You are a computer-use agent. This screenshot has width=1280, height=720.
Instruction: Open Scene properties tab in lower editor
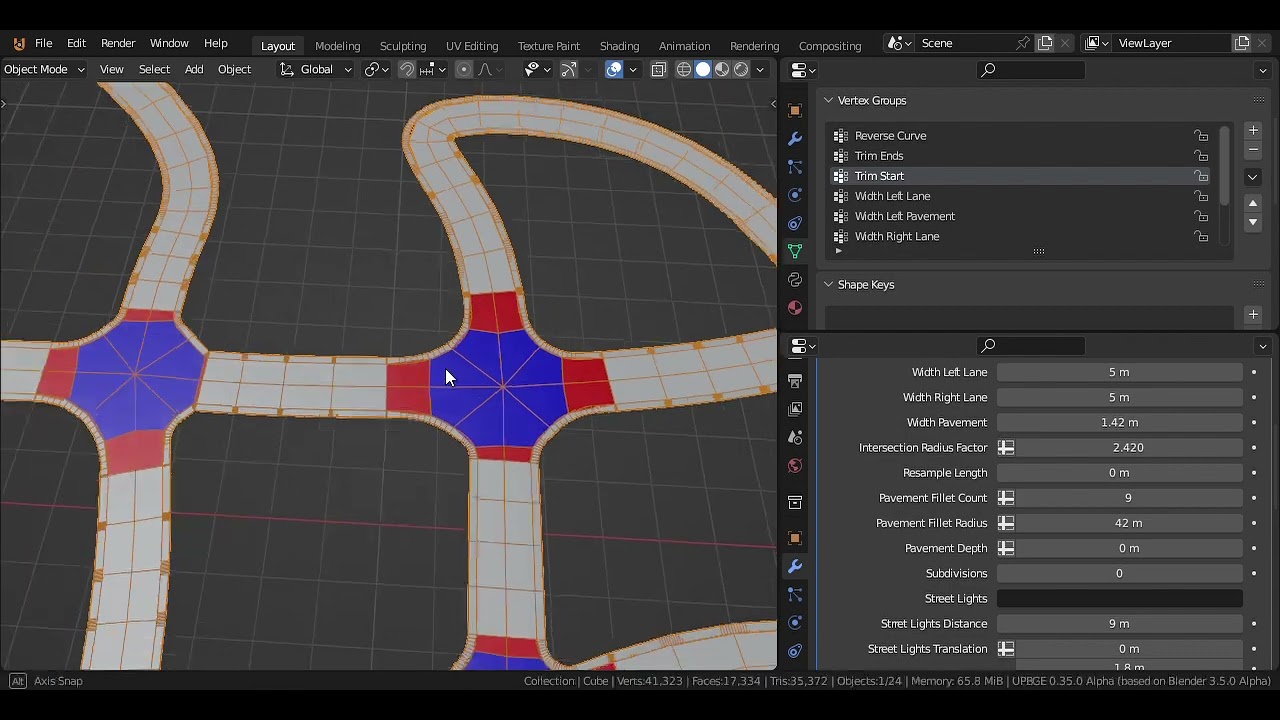[795, 437]
